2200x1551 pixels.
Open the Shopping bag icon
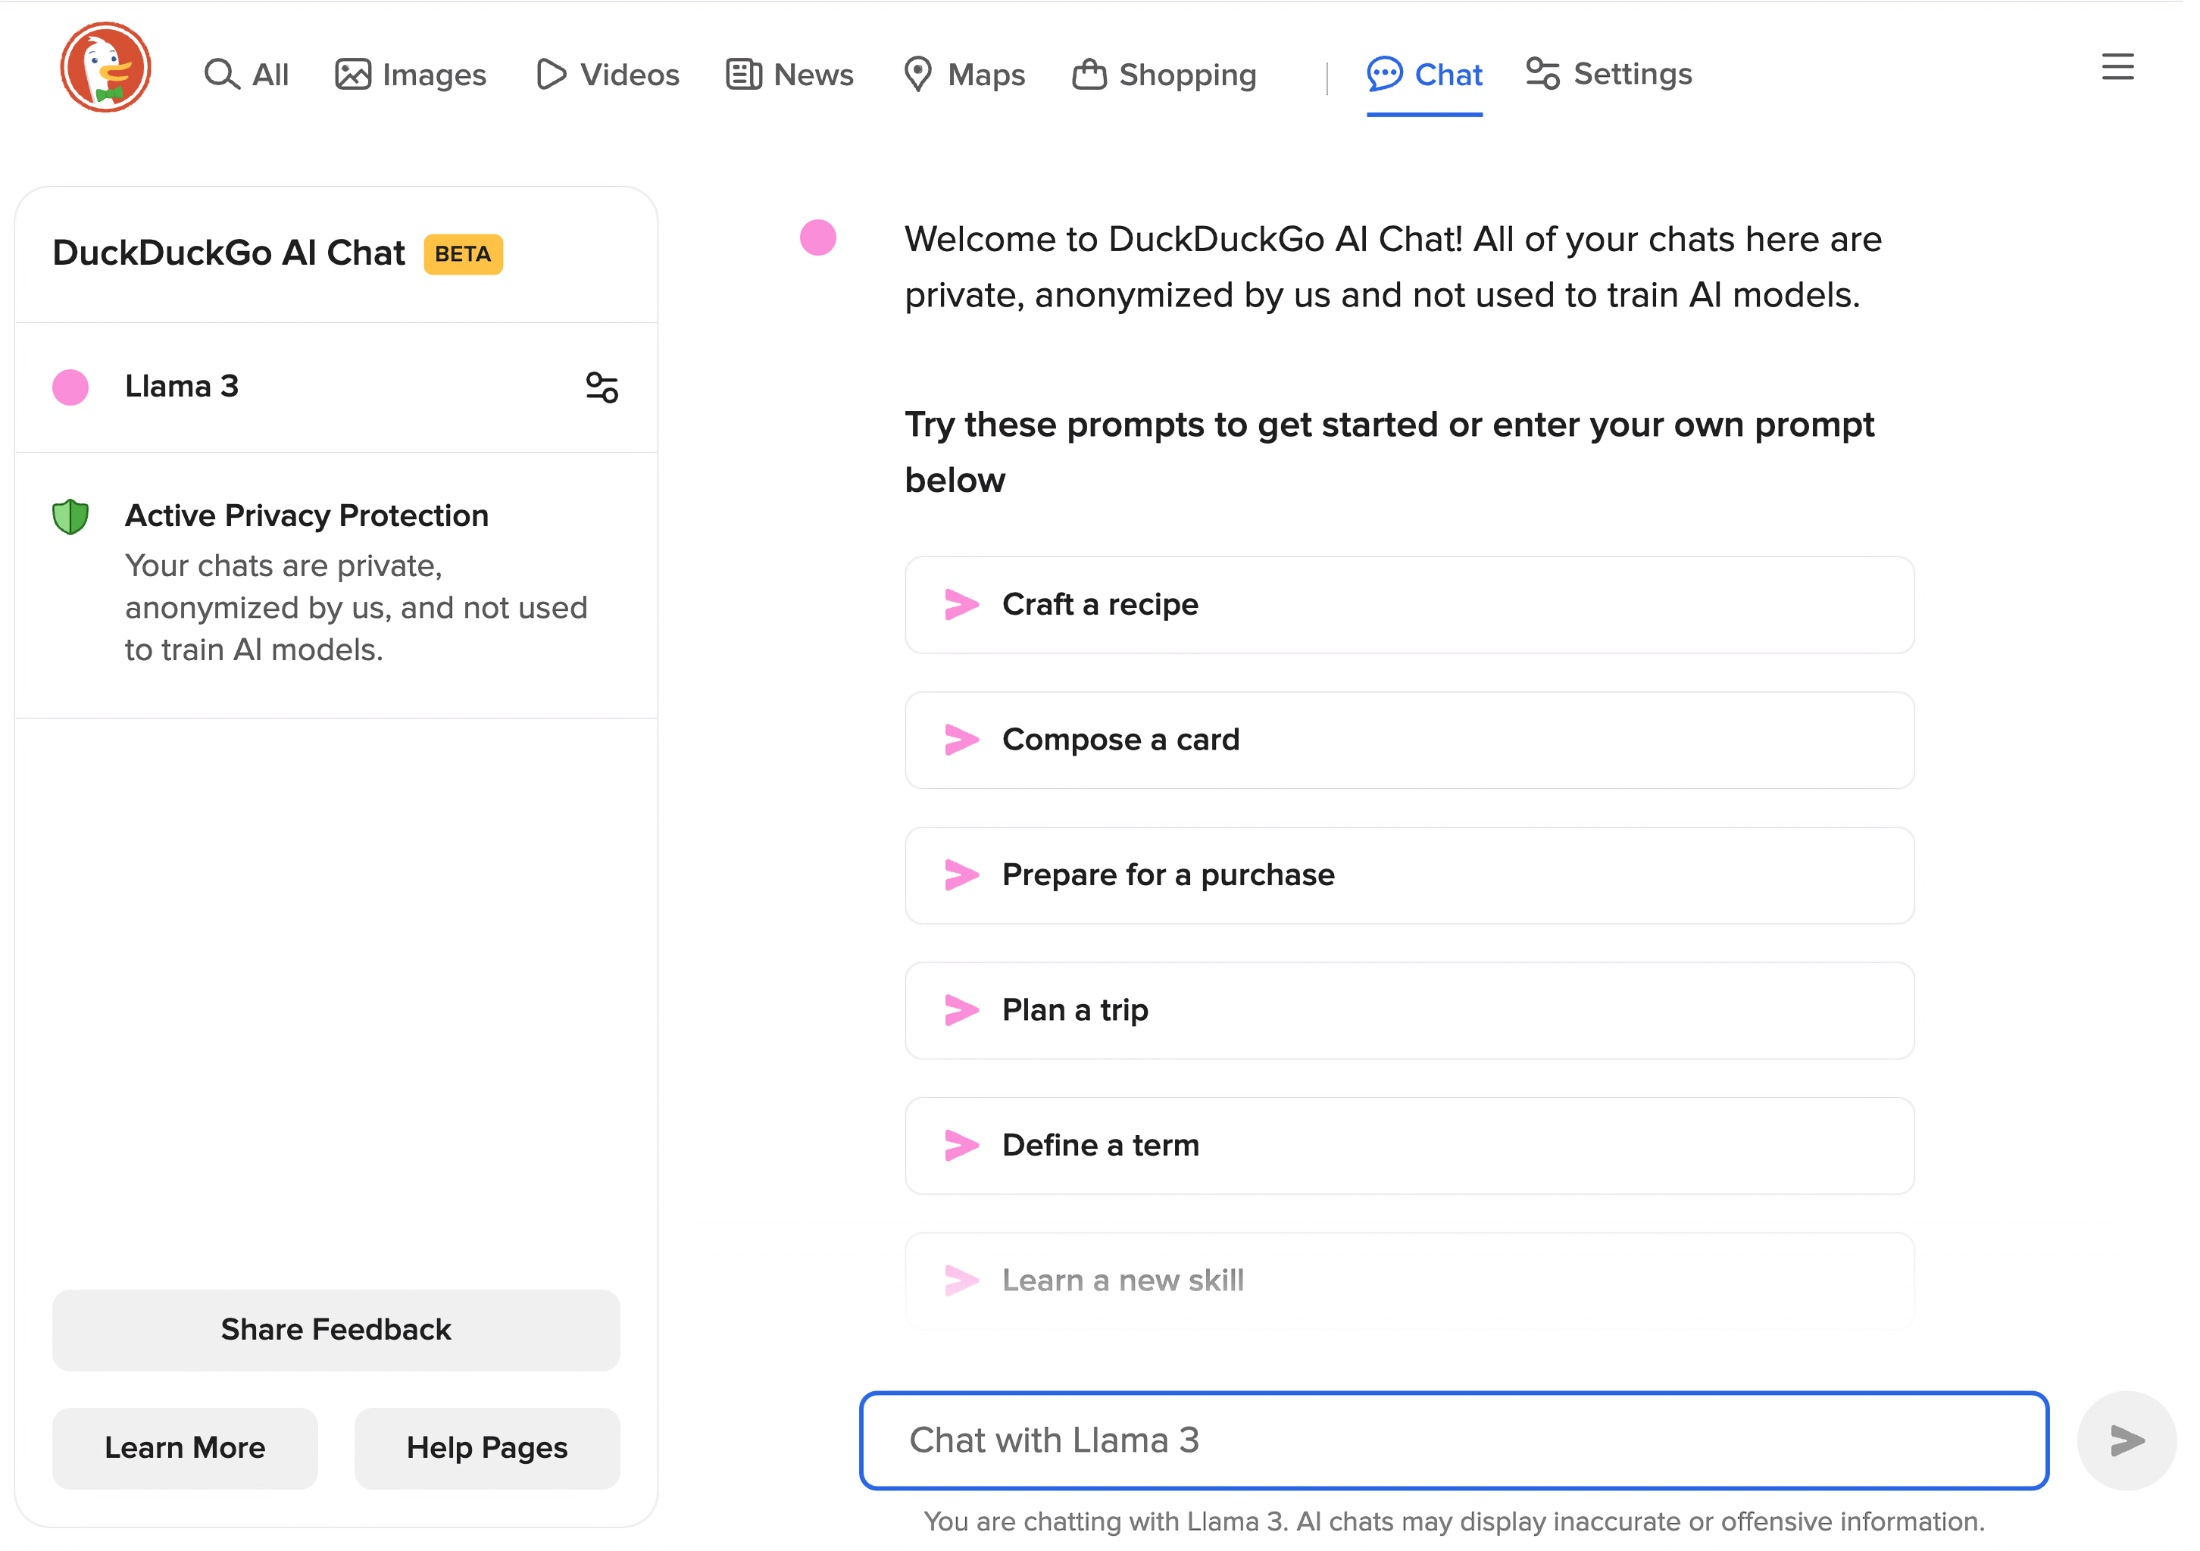tap(1090, 74)
